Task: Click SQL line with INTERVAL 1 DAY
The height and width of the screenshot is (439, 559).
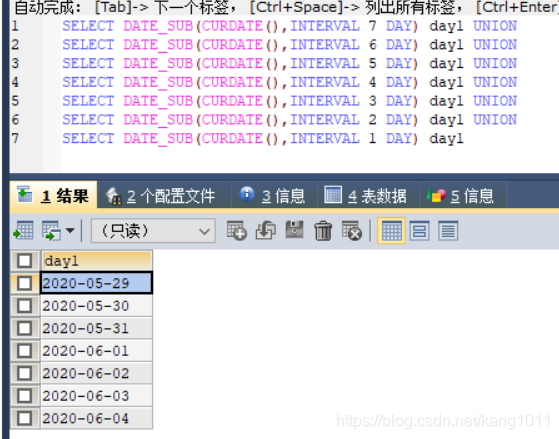Action: (x=263, y=138)
